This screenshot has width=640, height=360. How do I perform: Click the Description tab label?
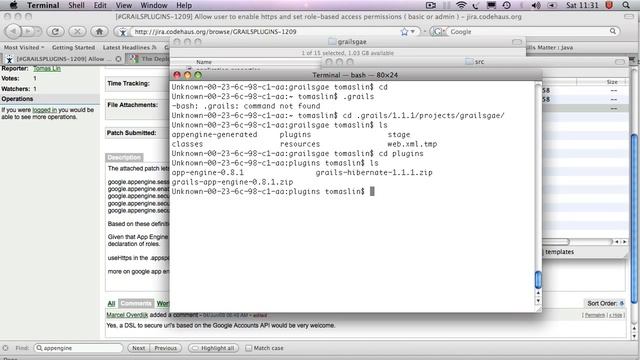pos(124,158)
